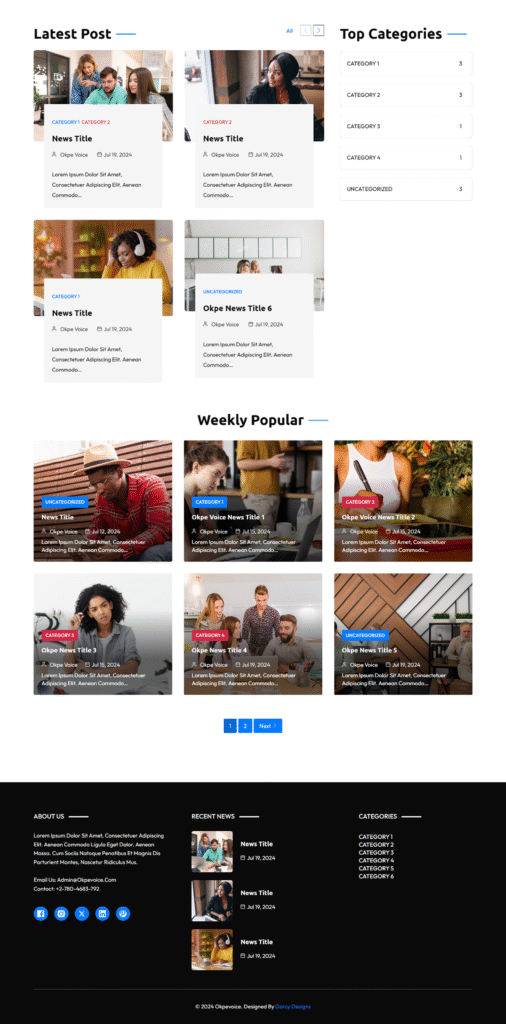
Task: Go to next Latest Post slide arrow
Action: click(x=319, y=30)
